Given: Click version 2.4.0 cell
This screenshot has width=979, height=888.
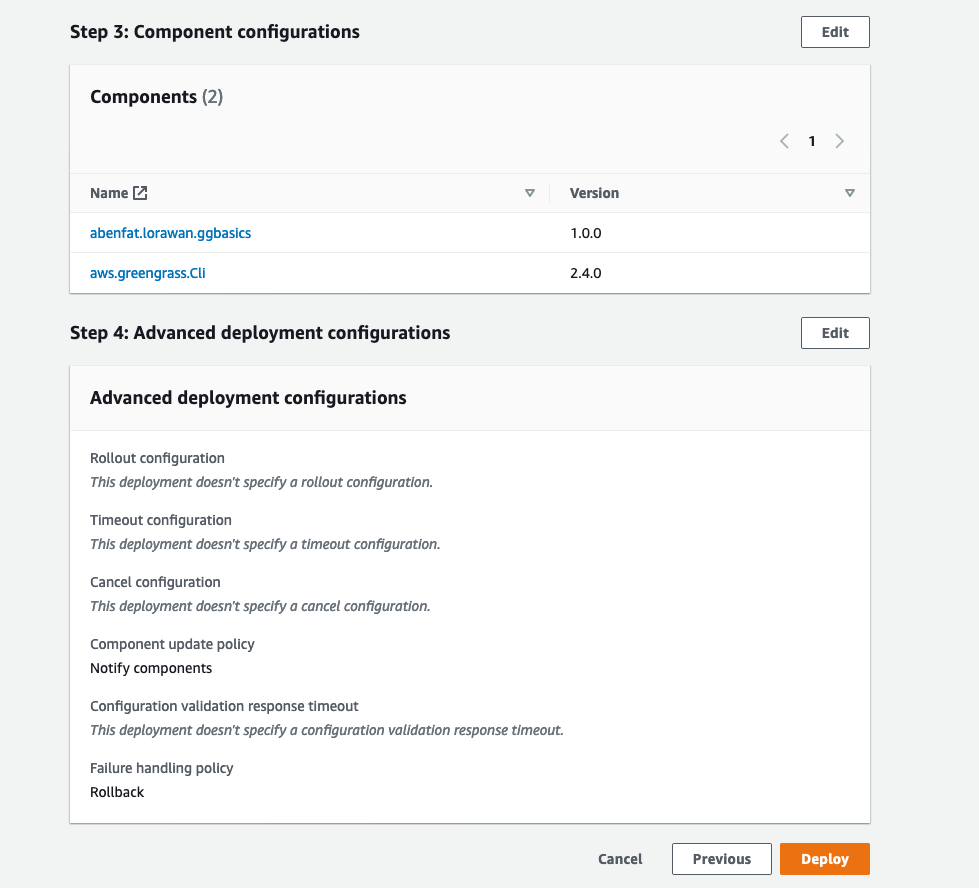Looking at the screenshot, I should tap(585, 273).
